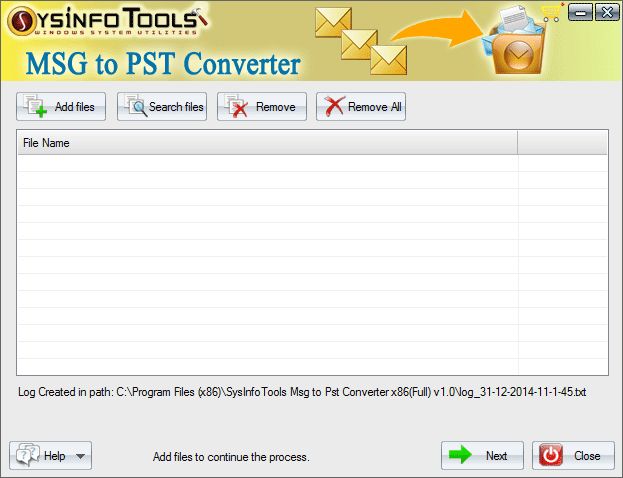Click the Remove button
Viewport: 623px width, 478px height.
[262, 106]
